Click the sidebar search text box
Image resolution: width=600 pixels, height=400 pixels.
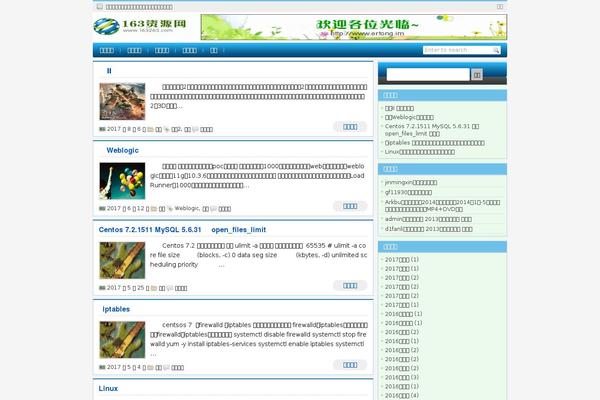point(428,75)
